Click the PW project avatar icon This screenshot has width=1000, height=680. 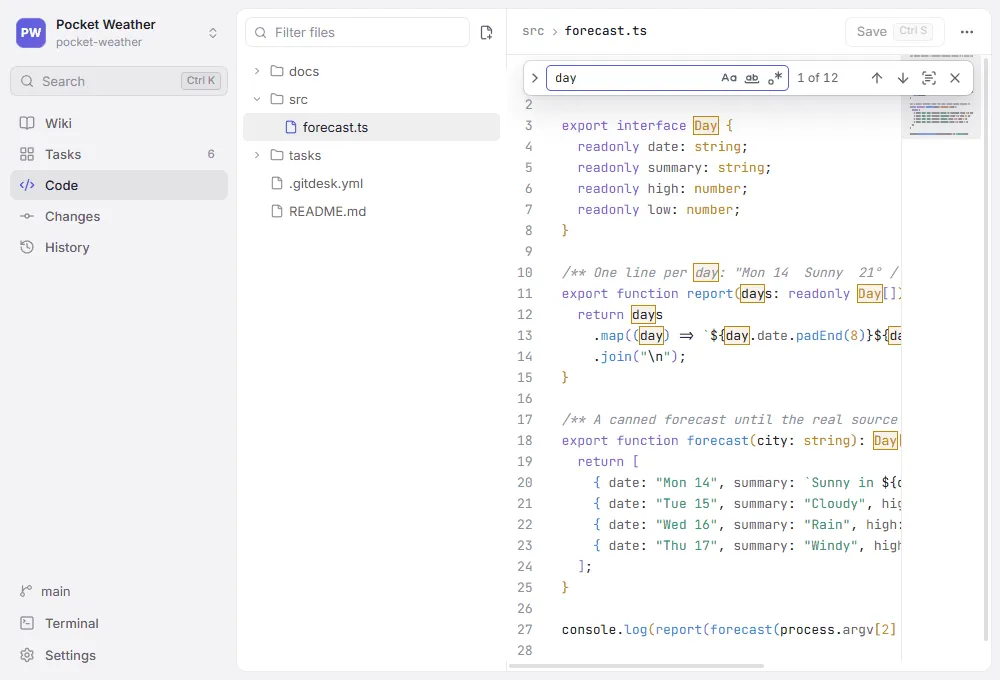click(31, 33)
